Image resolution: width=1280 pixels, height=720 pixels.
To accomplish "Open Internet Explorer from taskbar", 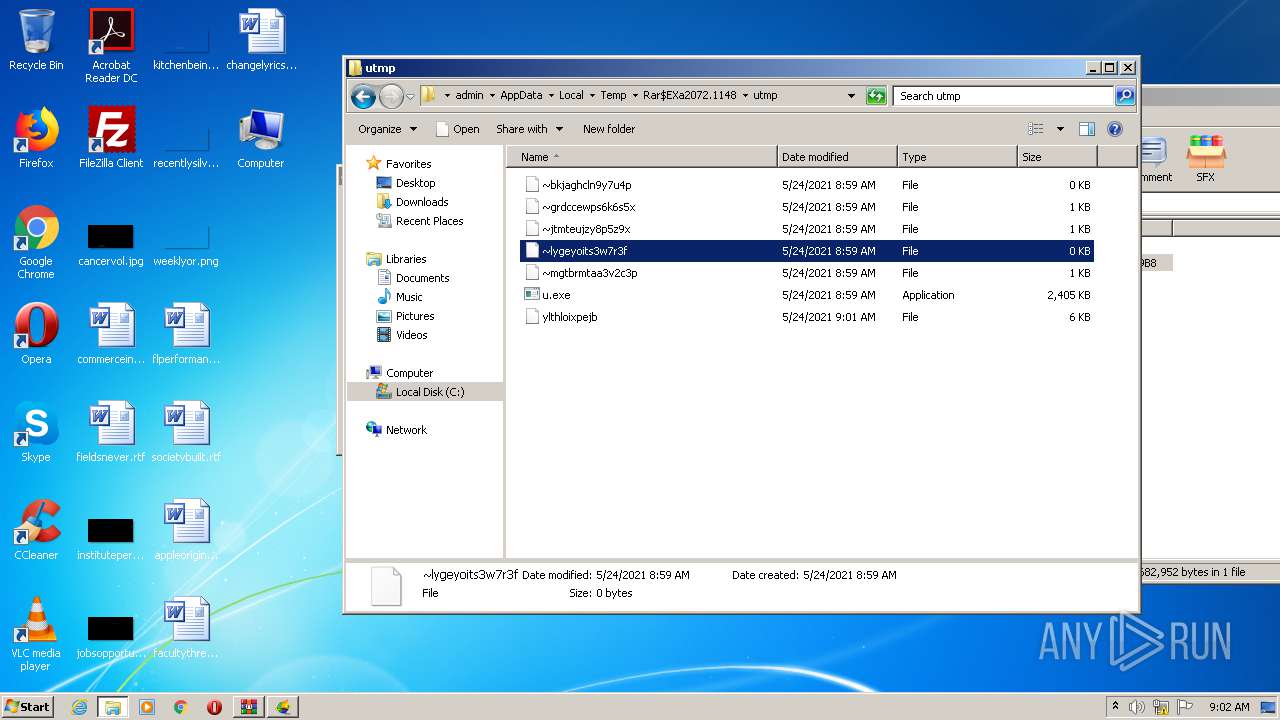I will click(x=79, y=707).
